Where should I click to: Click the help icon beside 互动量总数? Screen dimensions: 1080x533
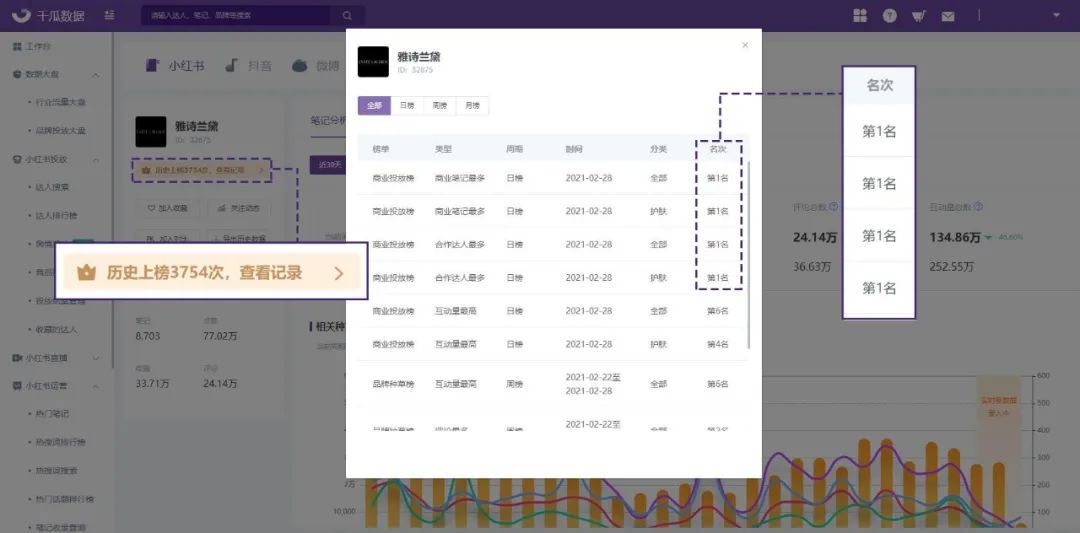pos(978,207)
